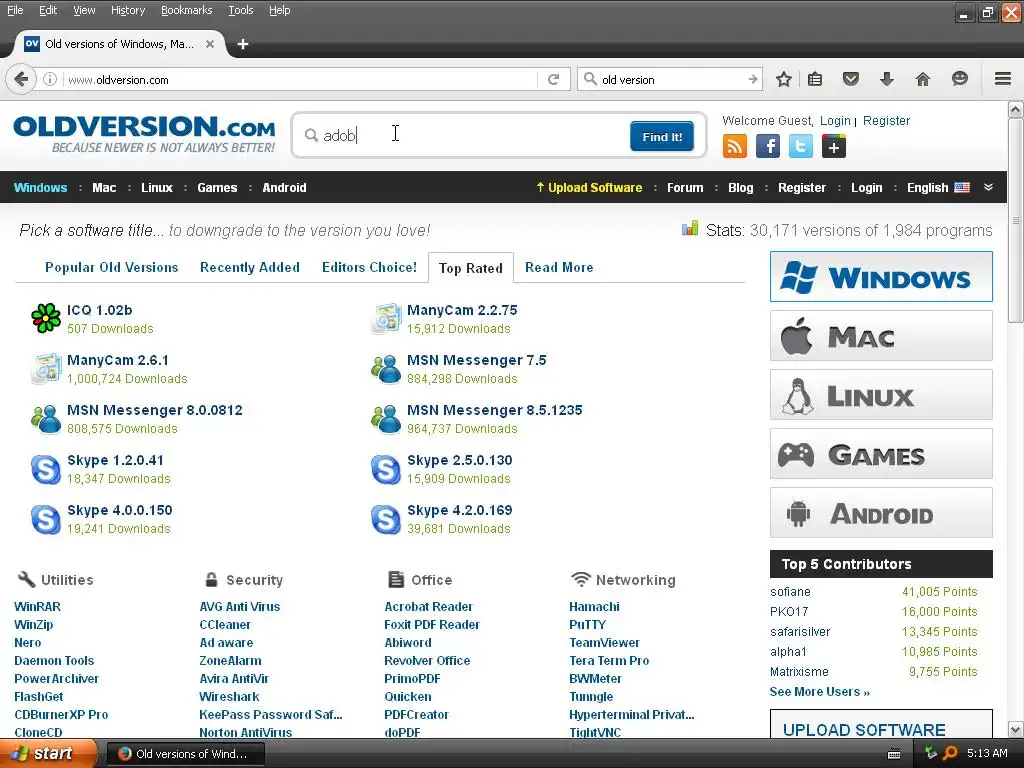
Task: Click the Find It! button
Action: coord(662,136)
